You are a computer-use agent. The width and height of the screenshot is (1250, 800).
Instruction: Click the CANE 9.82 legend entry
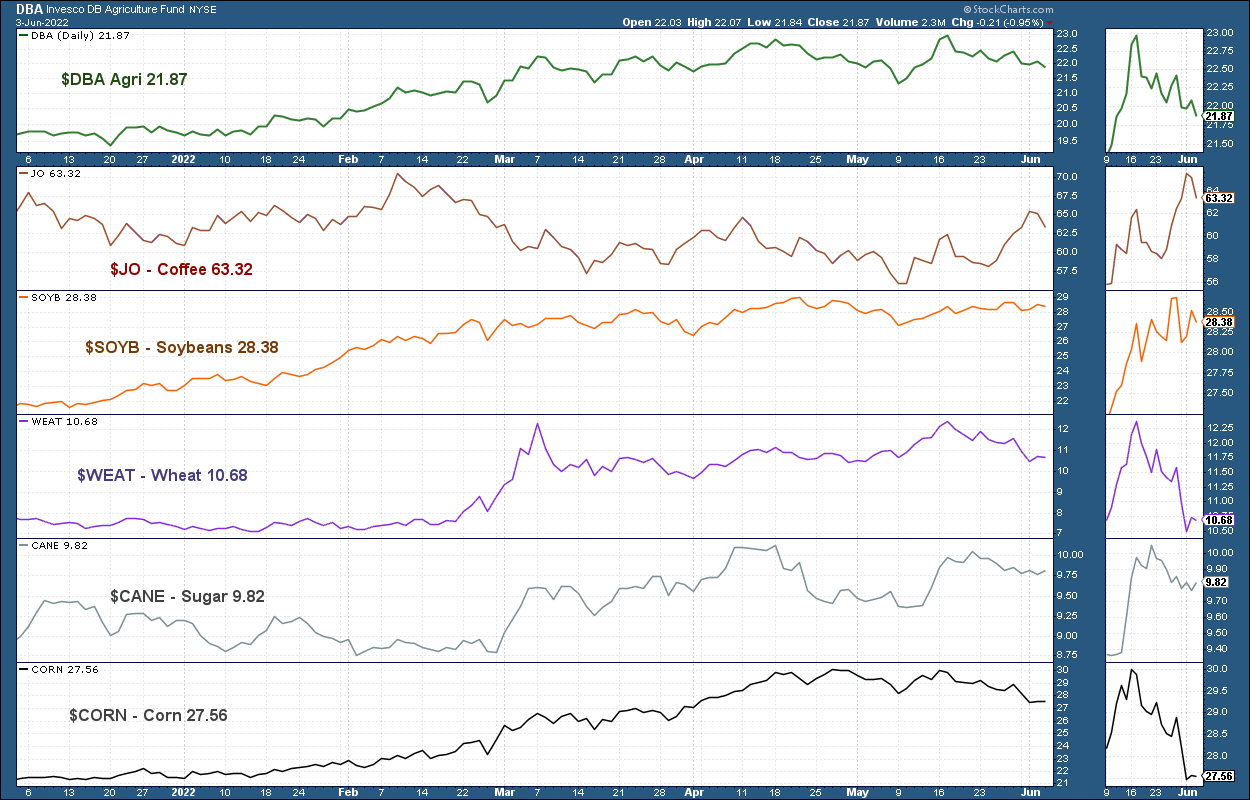(61, 545)
